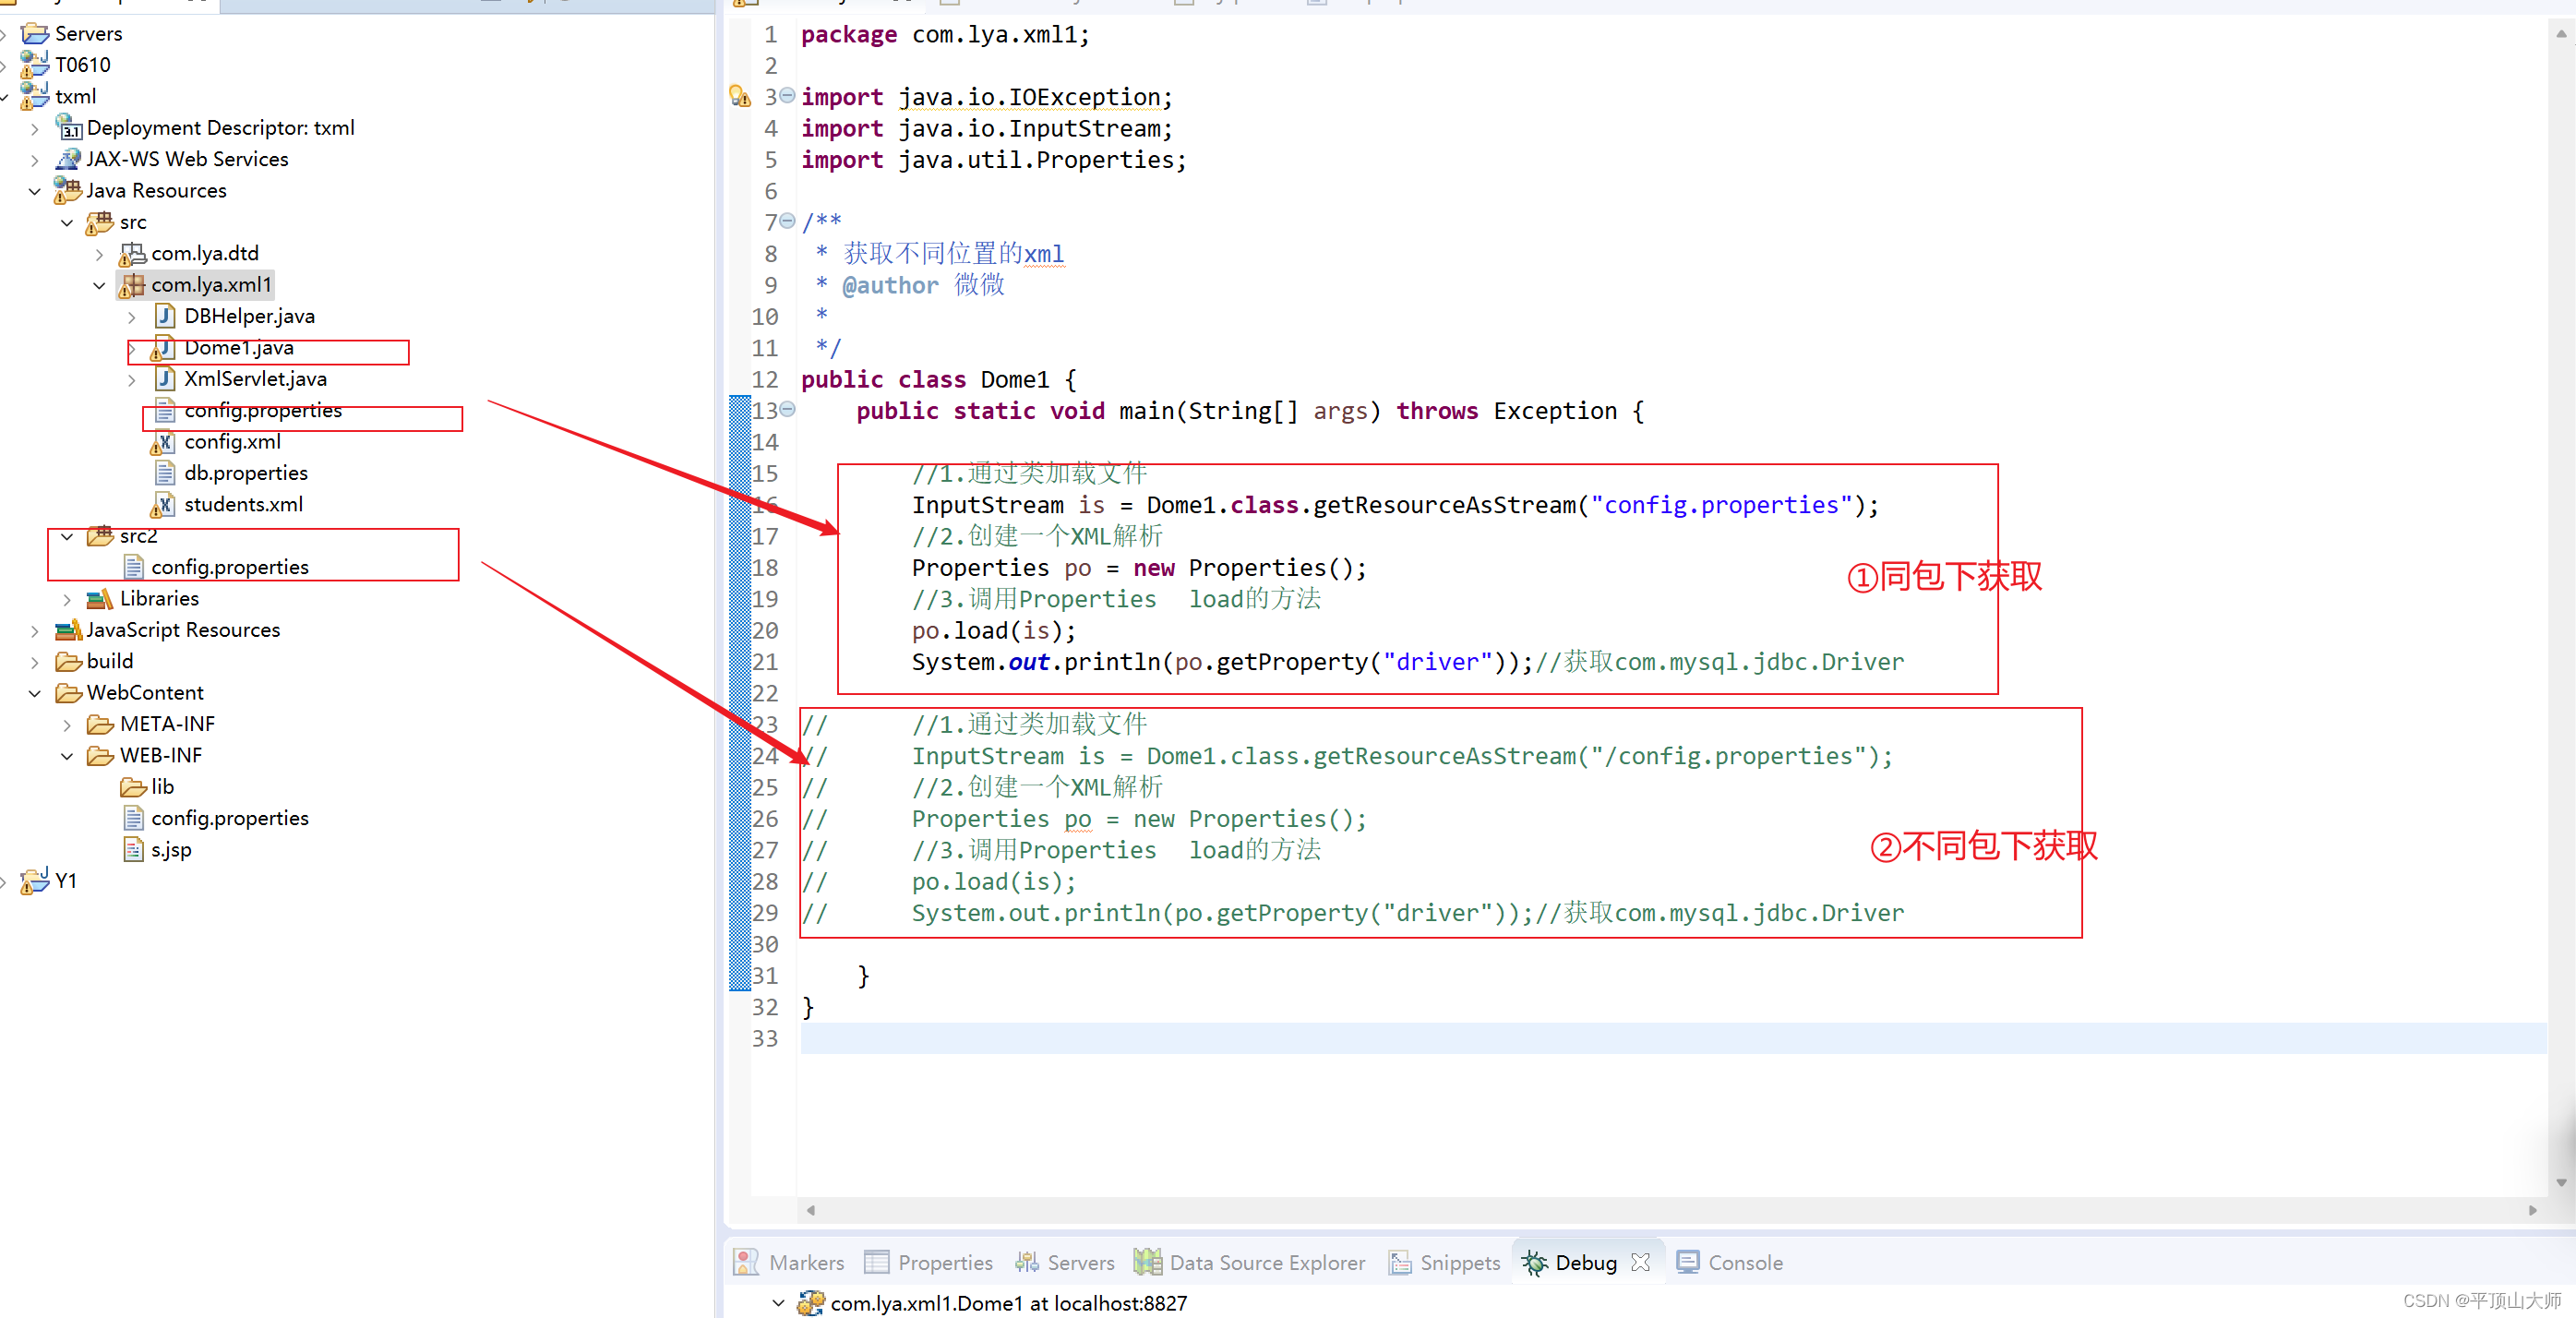Click the debug entry com.lya.xml1.Dome1 at localhost:8827
The height and width of the screenshot is (1318, 2576).
[1008, 1303]
